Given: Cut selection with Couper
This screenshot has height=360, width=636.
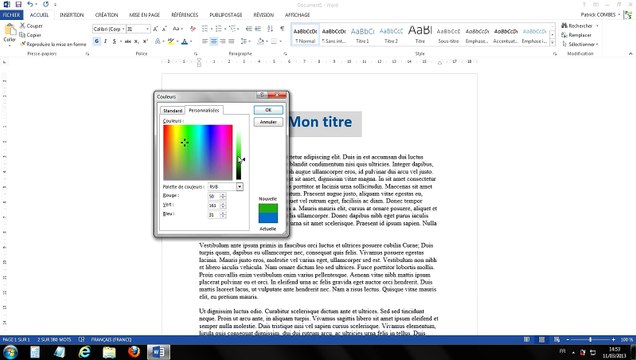Looking at the screenshot, I should (x=31, y=26).
